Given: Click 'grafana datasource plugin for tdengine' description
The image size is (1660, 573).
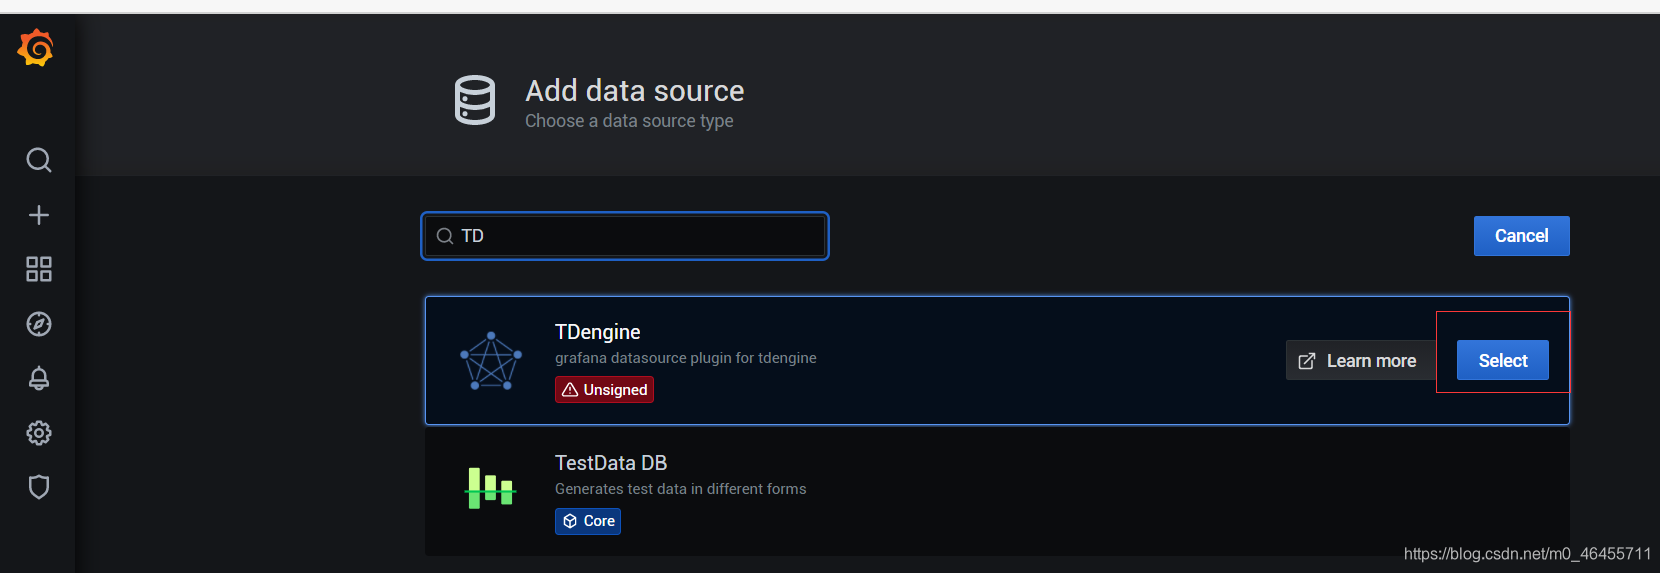Looking at the screenshot, I should click(x=686, y=358).
